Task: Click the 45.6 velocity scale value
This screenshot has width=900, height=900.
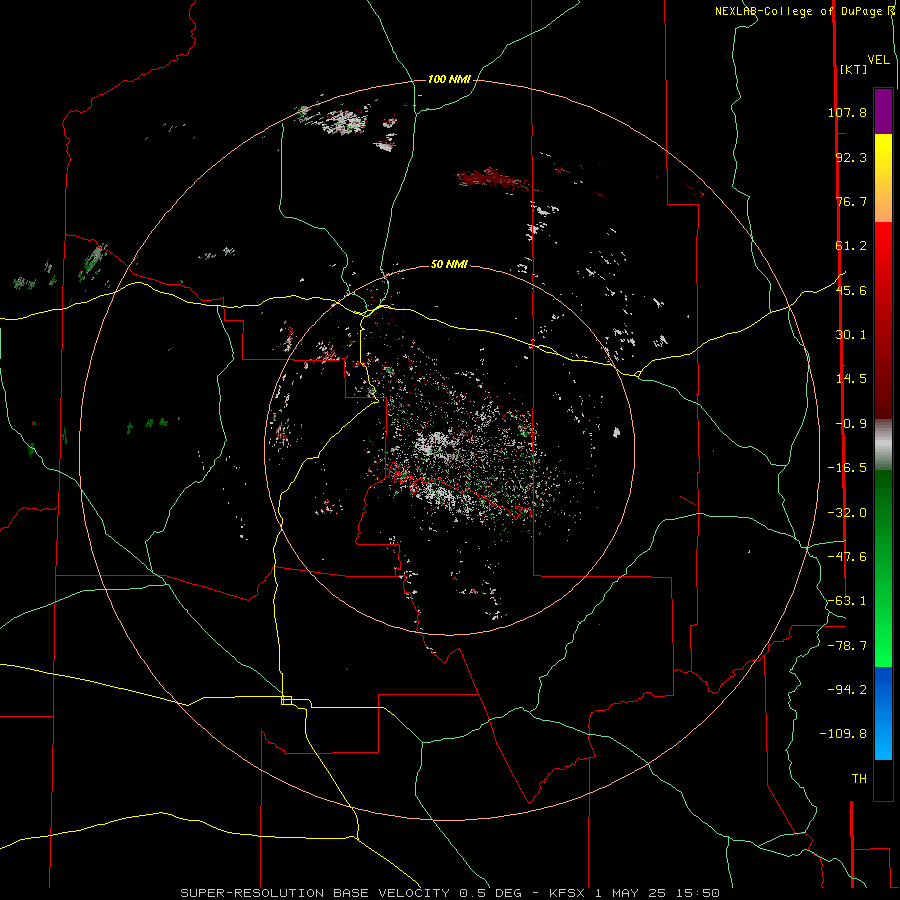Action: click(851, 290)
